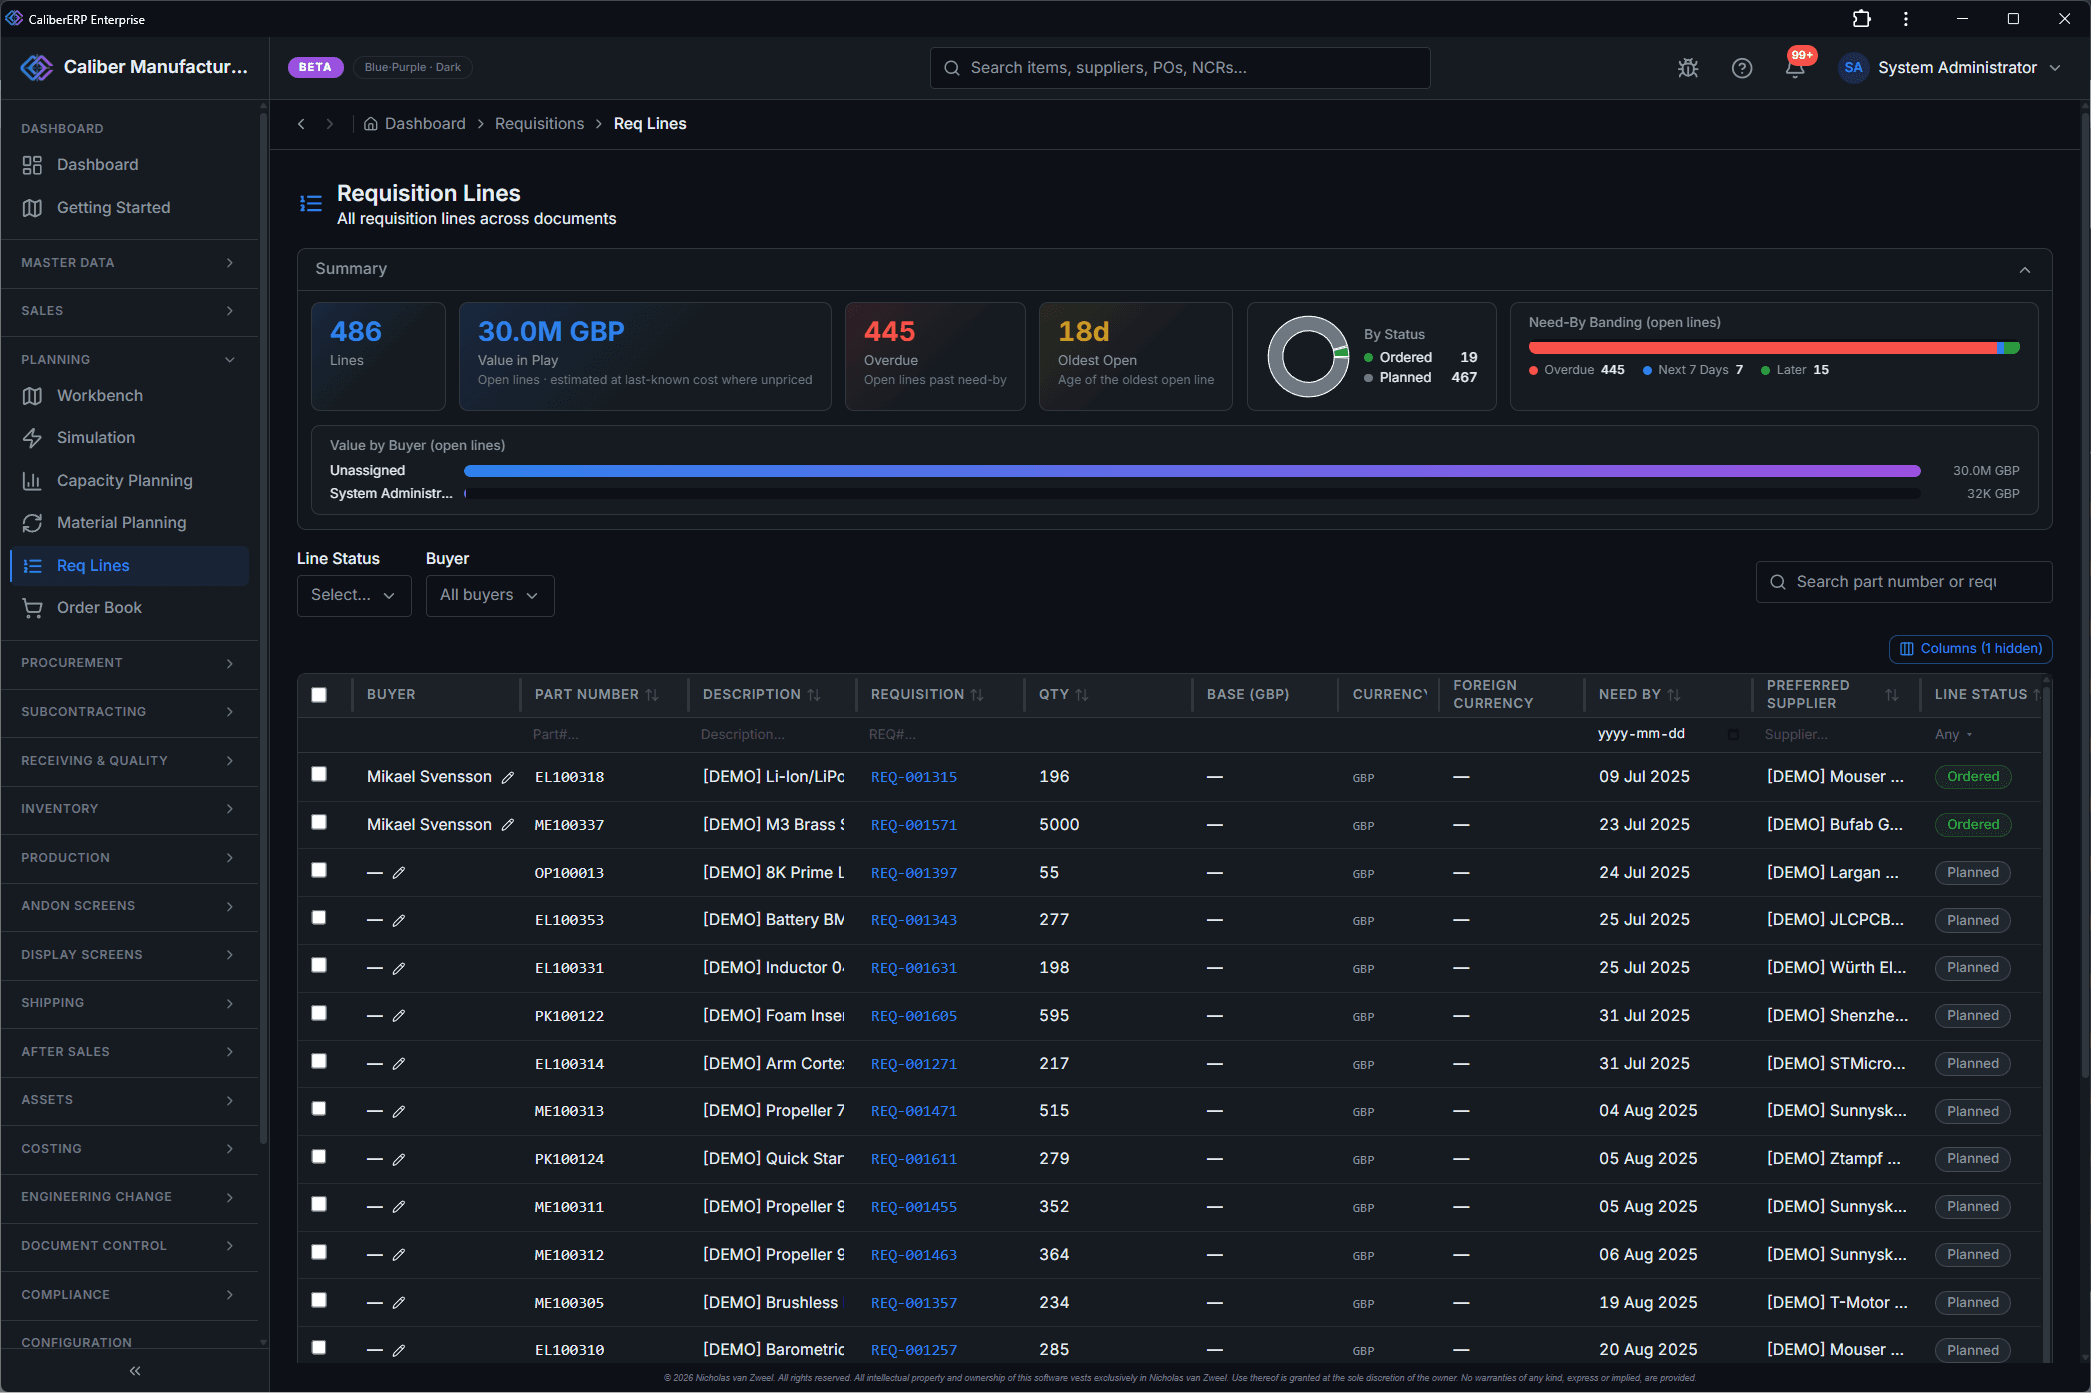The image size is (2091, 1393).
Task: Open the notifications bell icon
Action: click(1795, 67)
